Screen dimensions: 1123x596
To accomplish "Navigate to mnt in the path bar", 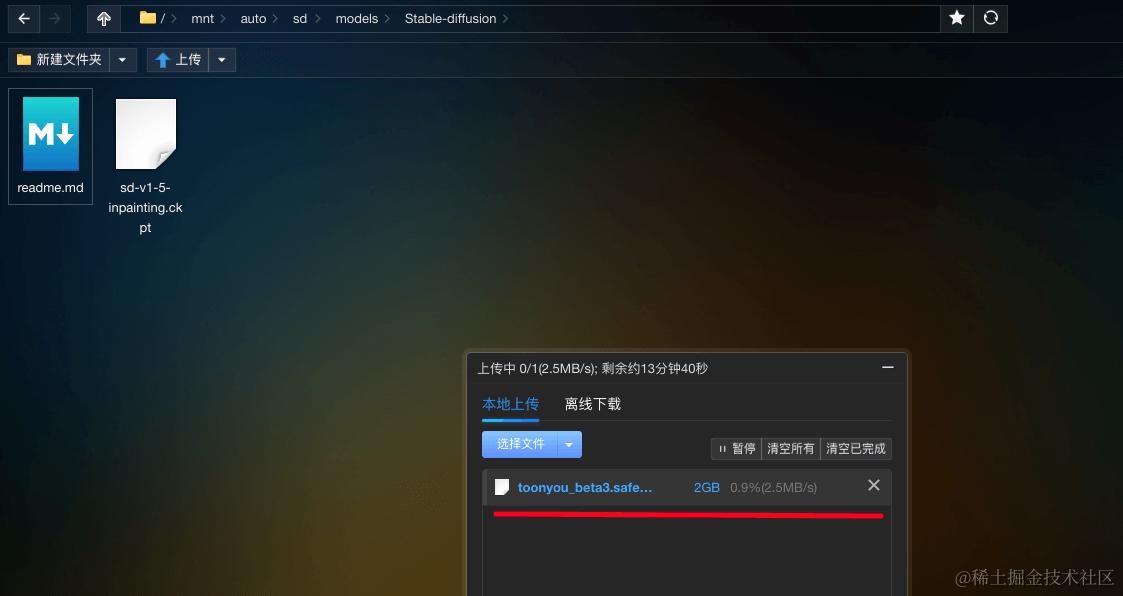I will [x=203, y=19].
